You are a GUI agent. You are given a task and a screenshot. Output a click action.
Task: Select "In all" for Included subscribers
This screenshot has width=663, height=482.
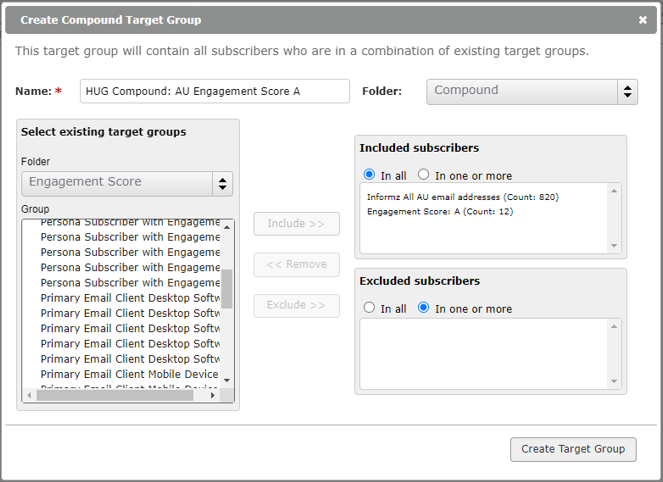pos(370,175)
